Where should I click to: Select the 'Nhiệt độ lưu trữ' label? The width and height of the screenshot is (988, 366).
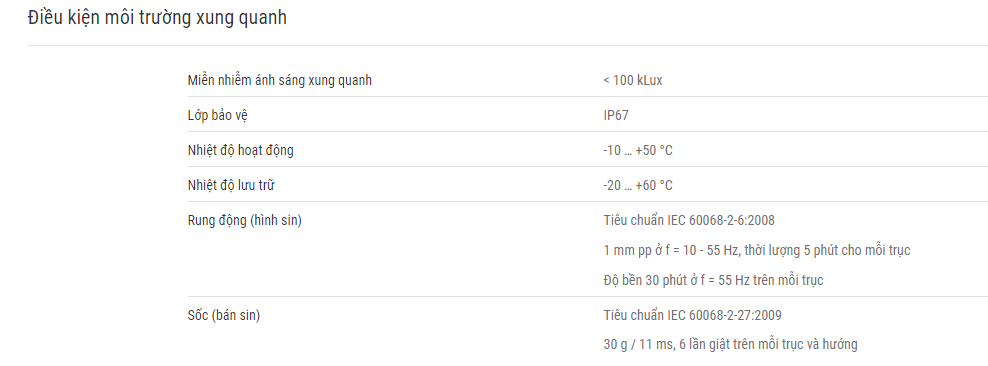[231, 186]
